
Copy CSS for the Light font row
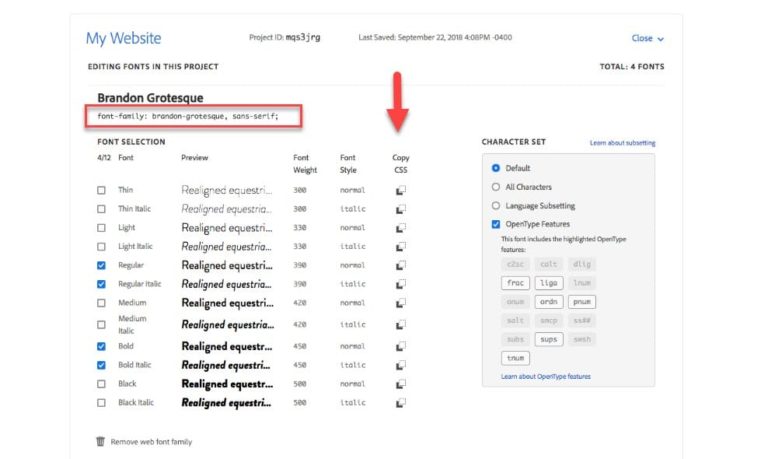point(401,228)
